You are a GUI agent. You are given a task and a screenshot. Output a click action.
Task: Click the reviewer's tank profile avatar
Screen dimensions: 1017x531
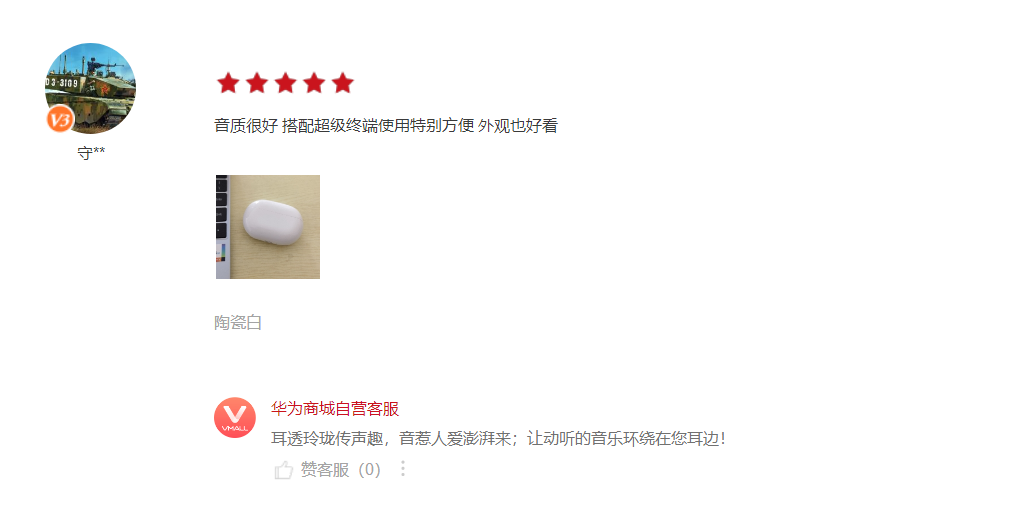(x=90, y=88)
